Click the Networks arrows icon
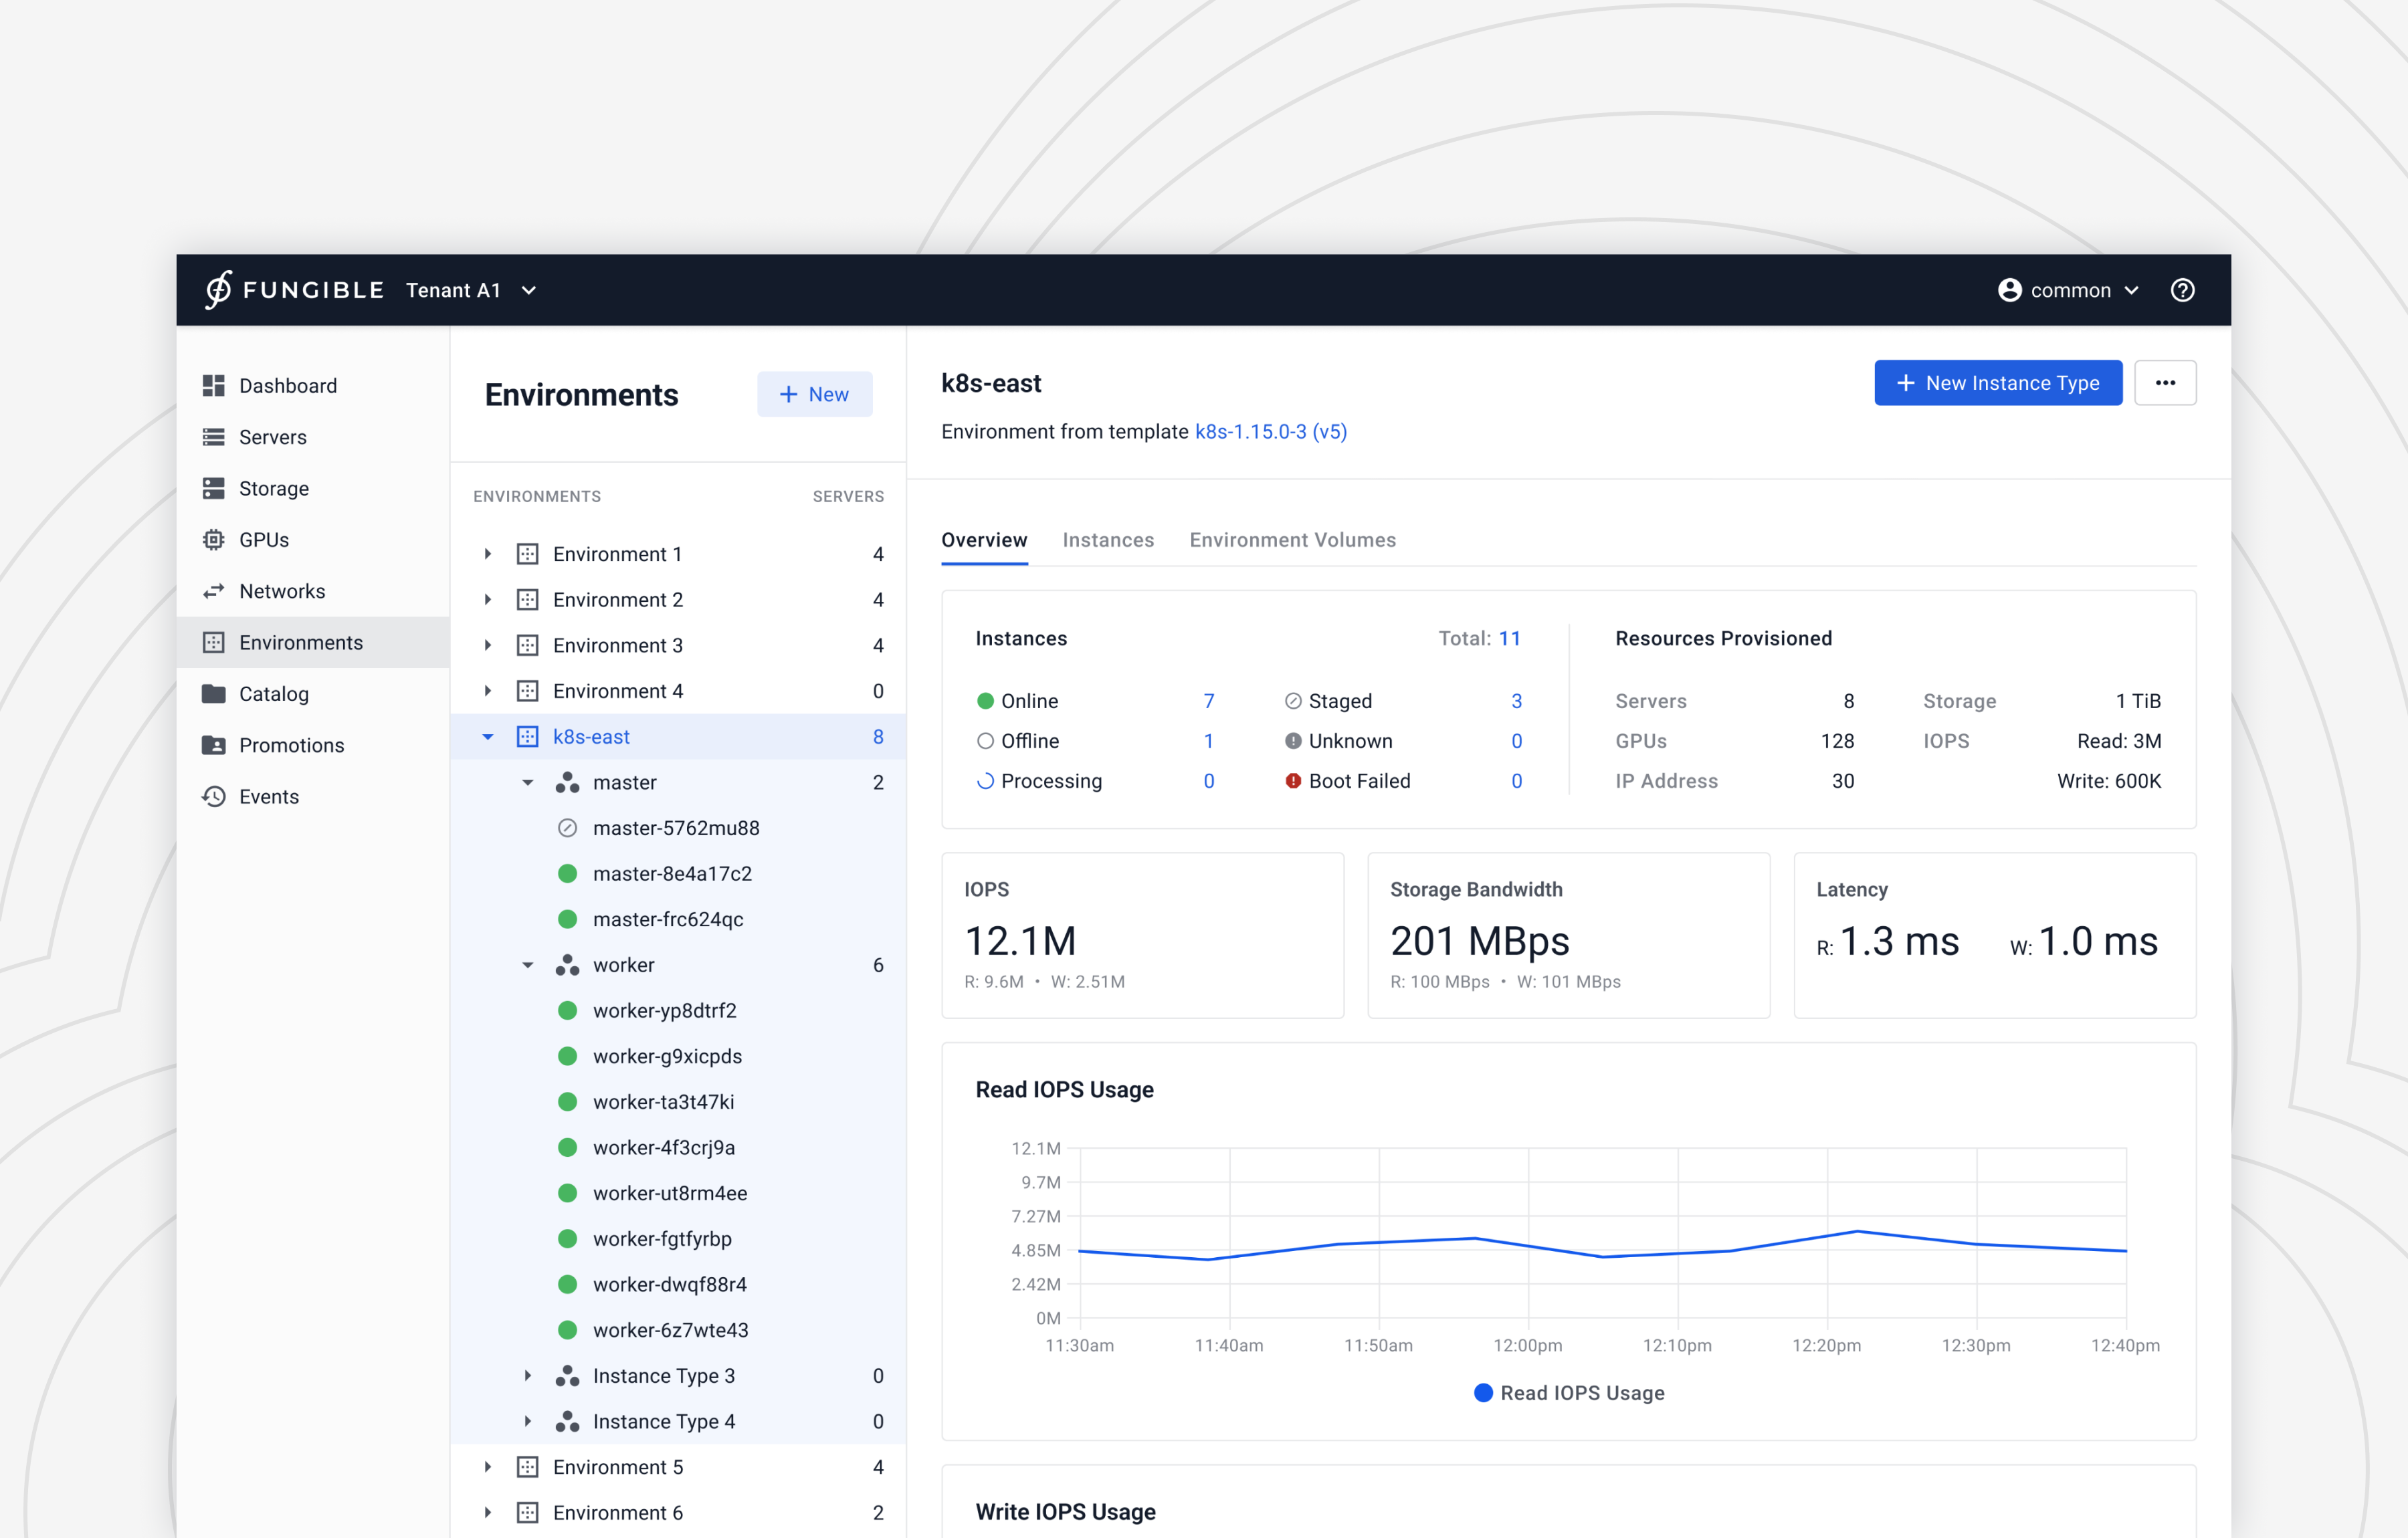This screenshot has height=1538, width=2408. pos(213,591)
